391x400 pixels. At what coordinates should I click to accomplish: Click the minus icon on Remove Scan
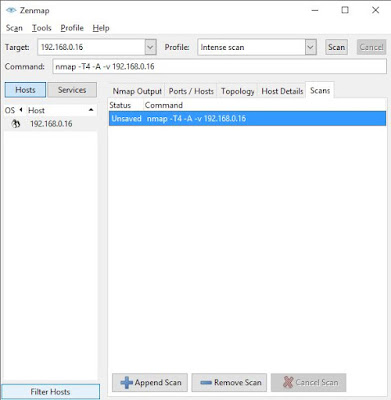pos(206,382)
